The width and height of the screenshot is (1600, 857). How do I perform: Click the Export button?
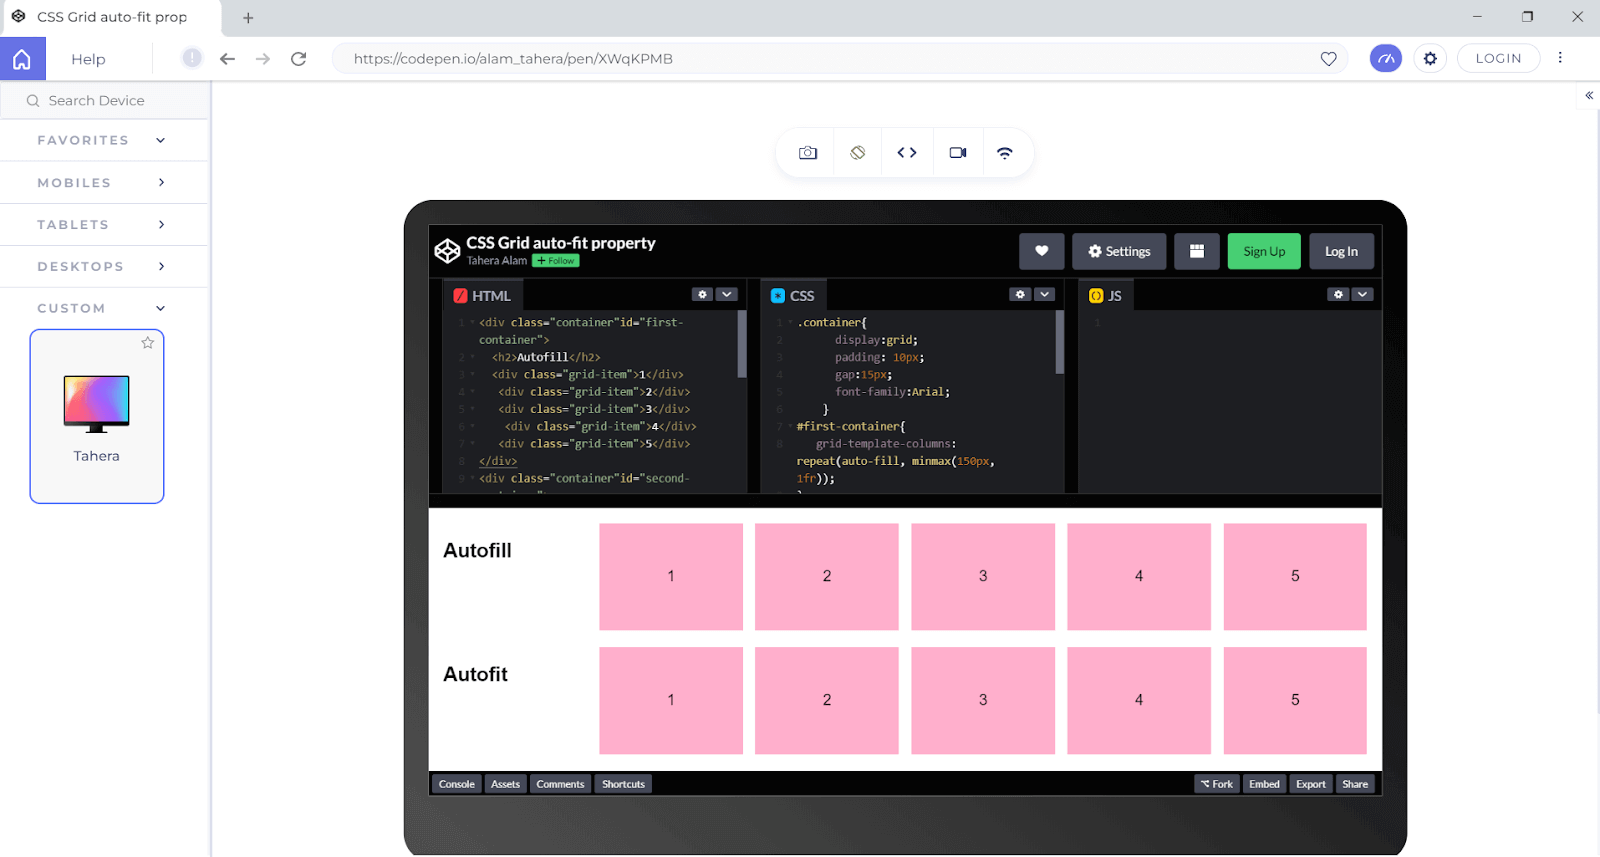click(x=1311, y=784)
